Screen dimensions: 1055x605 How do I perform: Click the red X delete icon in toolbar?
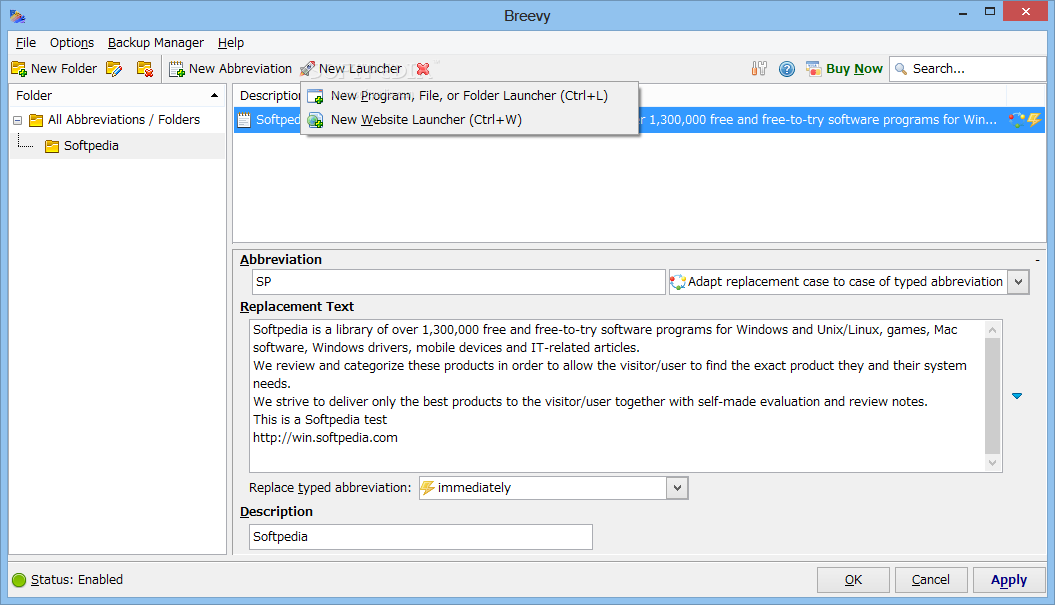pos(423,69)
